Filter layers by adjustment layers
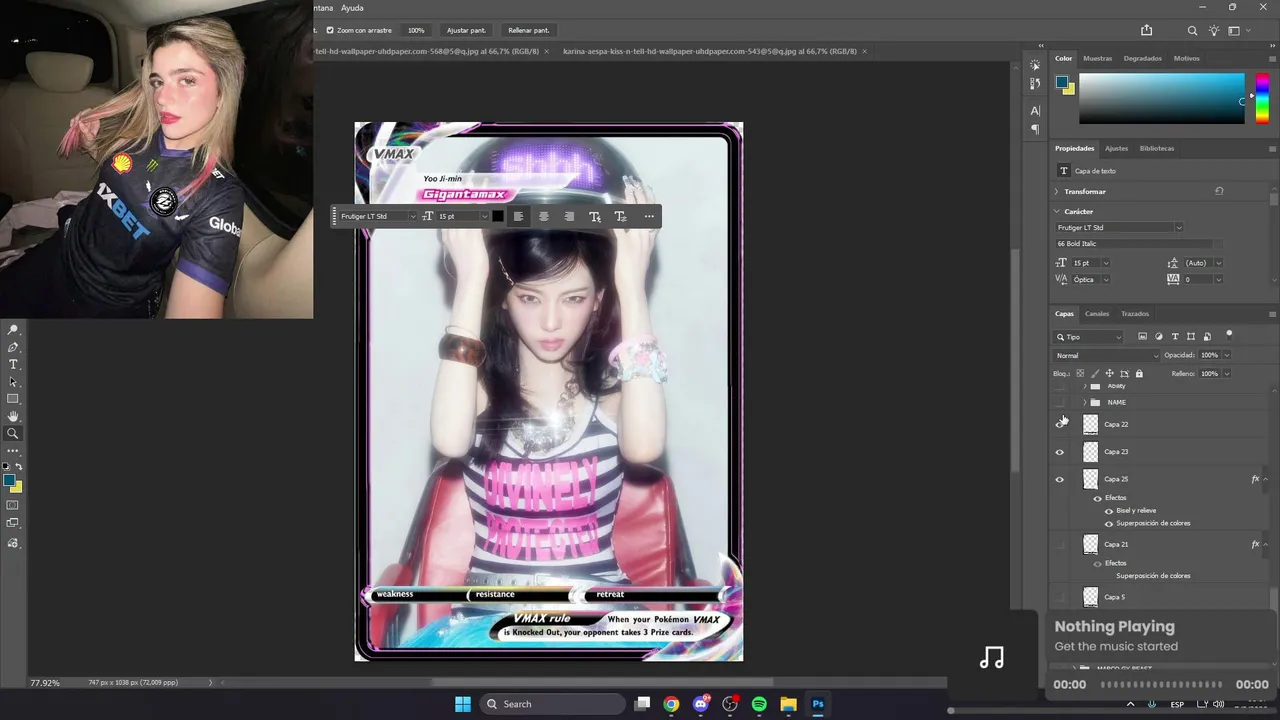Viewport: 1280px width, 720px height. (x=1159, y=337)
